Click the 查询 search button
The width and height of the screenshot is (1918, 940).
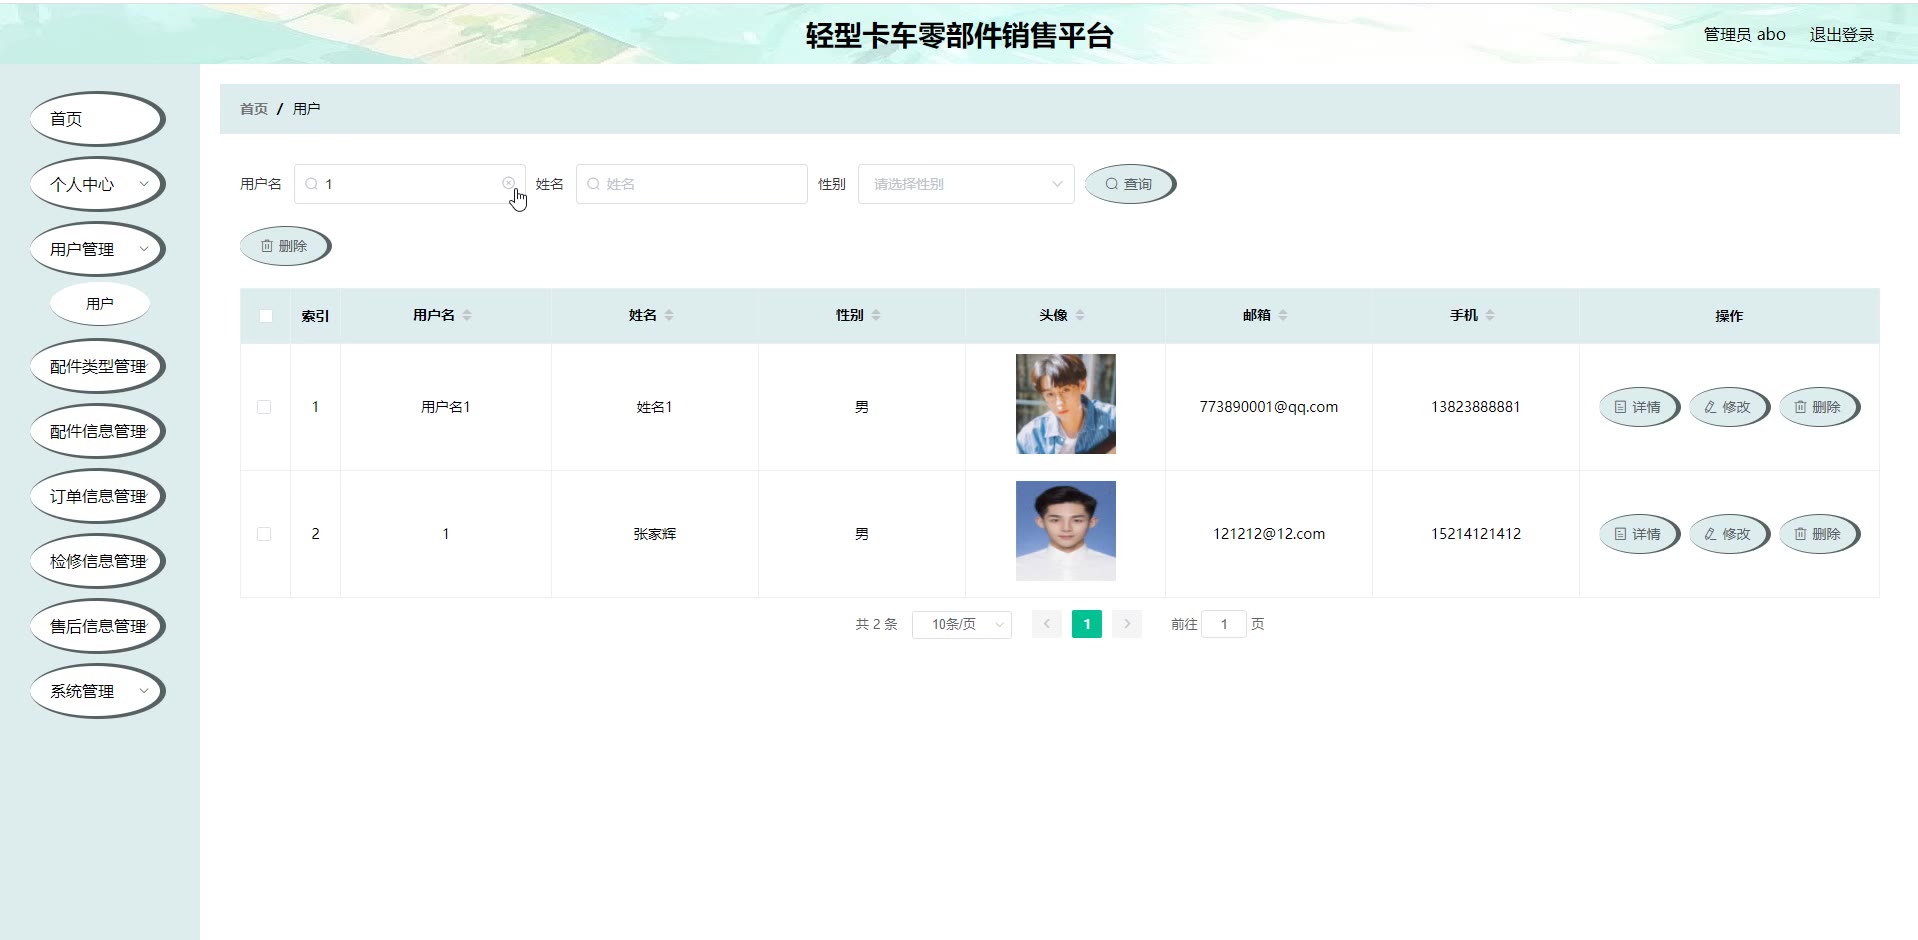pos(1130,184)
